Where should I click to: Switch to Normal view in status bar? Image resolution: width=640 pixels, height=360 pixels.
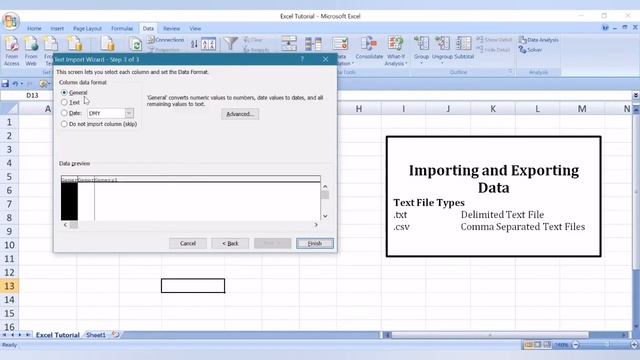(x=528, y=345)
